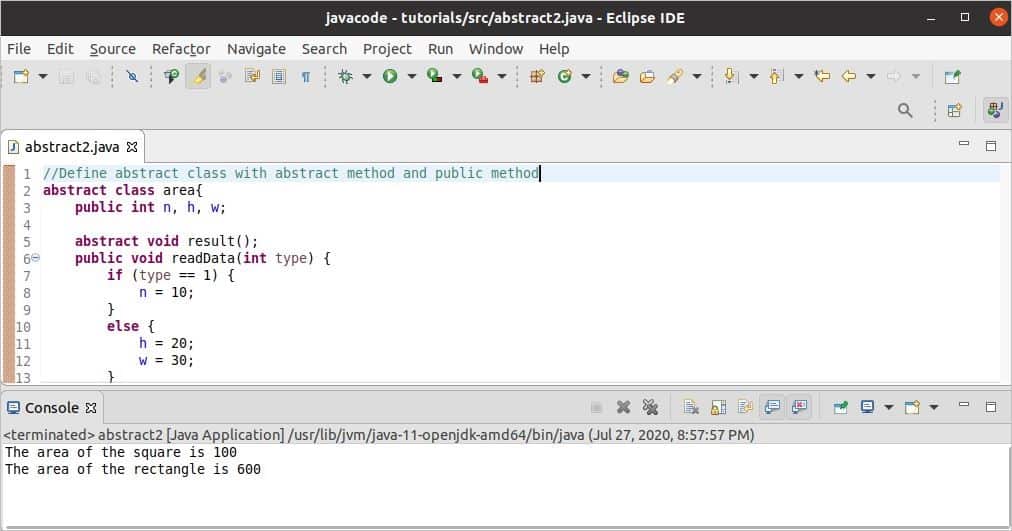1012x531 pixels.
Task: Toggle Show Console on Standard Error icon
Action: [799, 407]
